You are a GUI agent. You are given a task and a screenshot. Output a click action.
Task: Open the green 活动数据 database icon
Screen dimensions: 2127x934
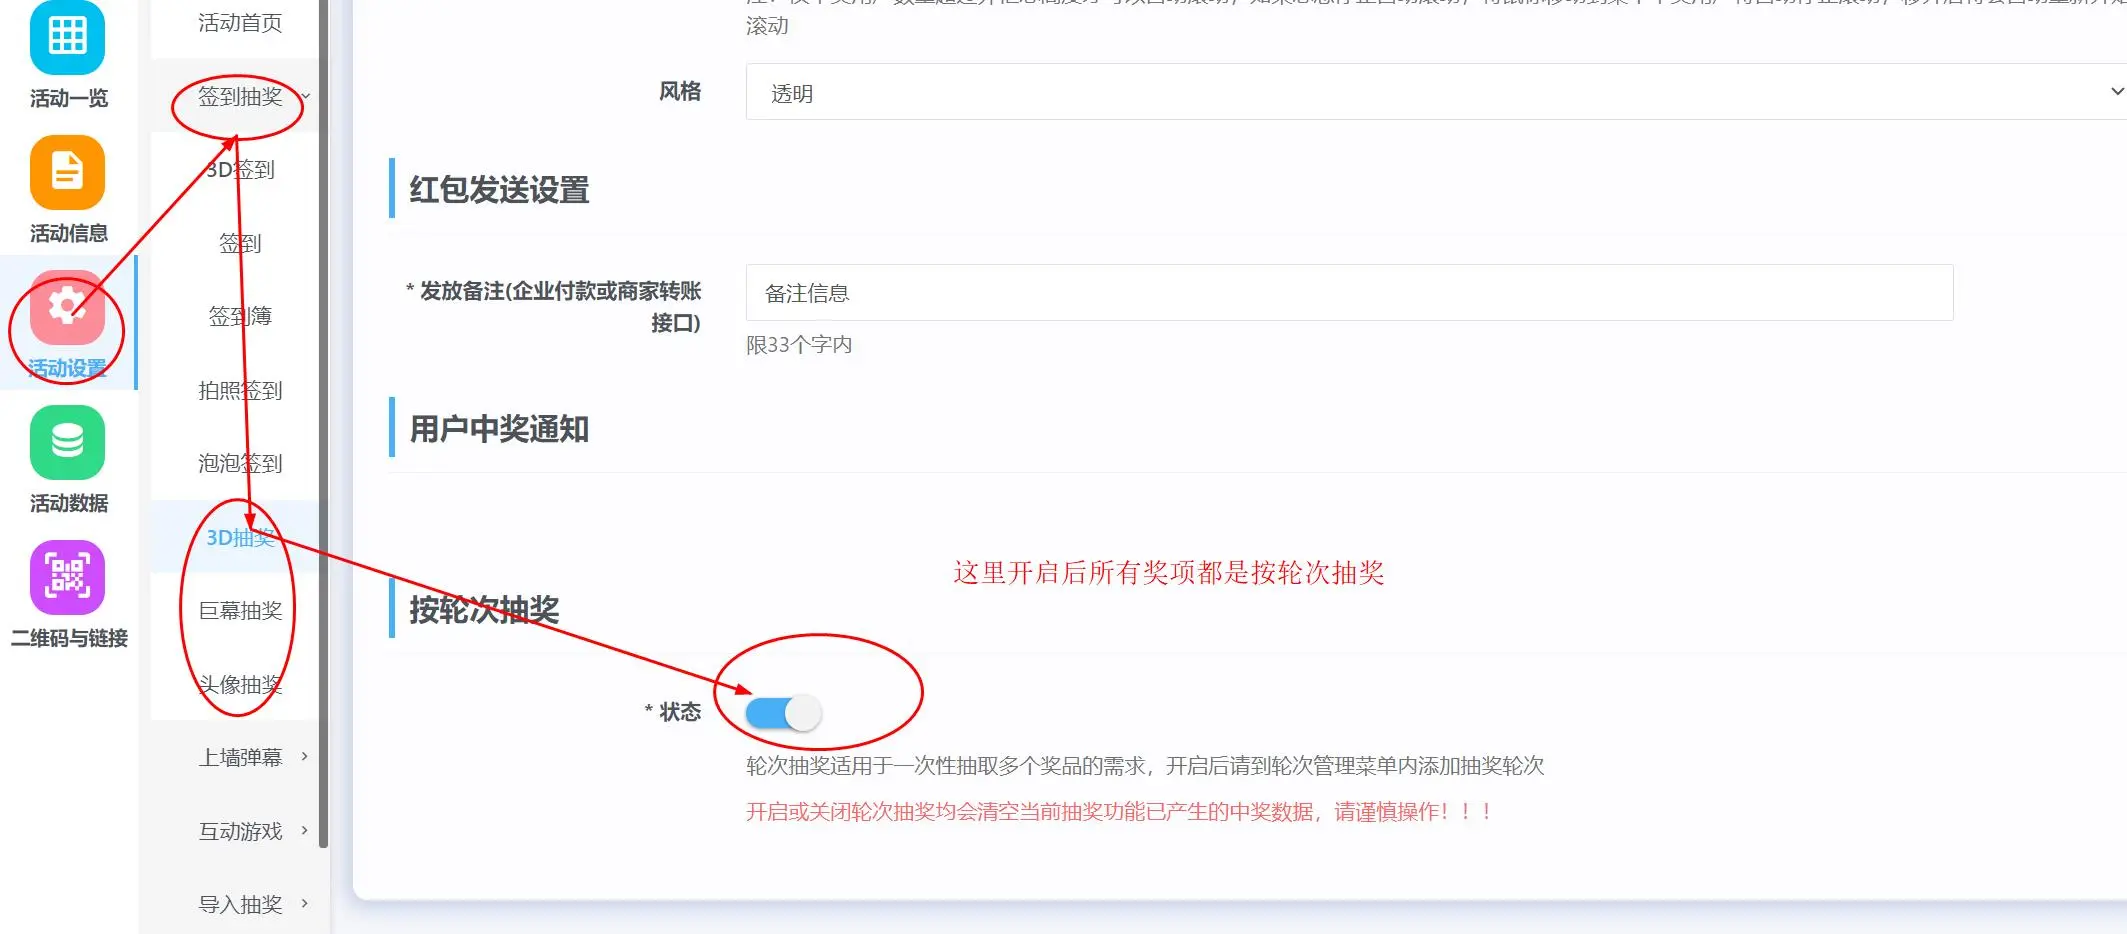(67, 442)
